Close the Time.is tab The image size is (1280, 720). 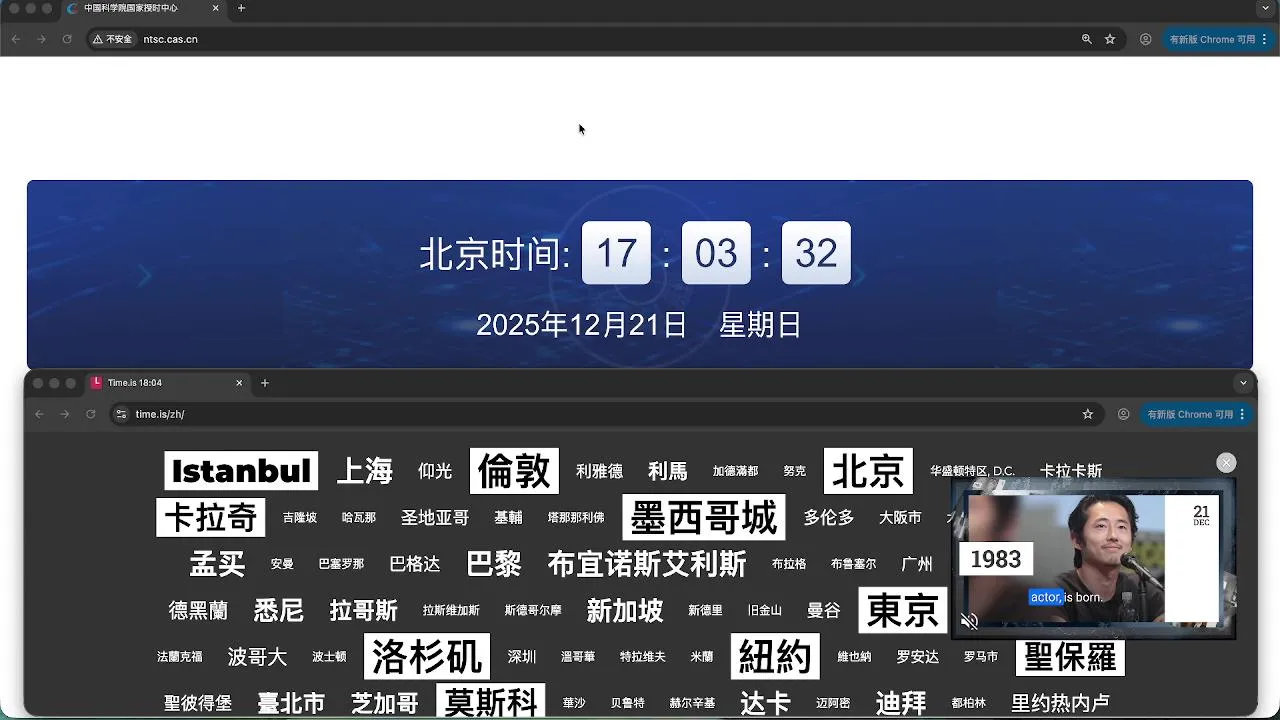point(239,383)
